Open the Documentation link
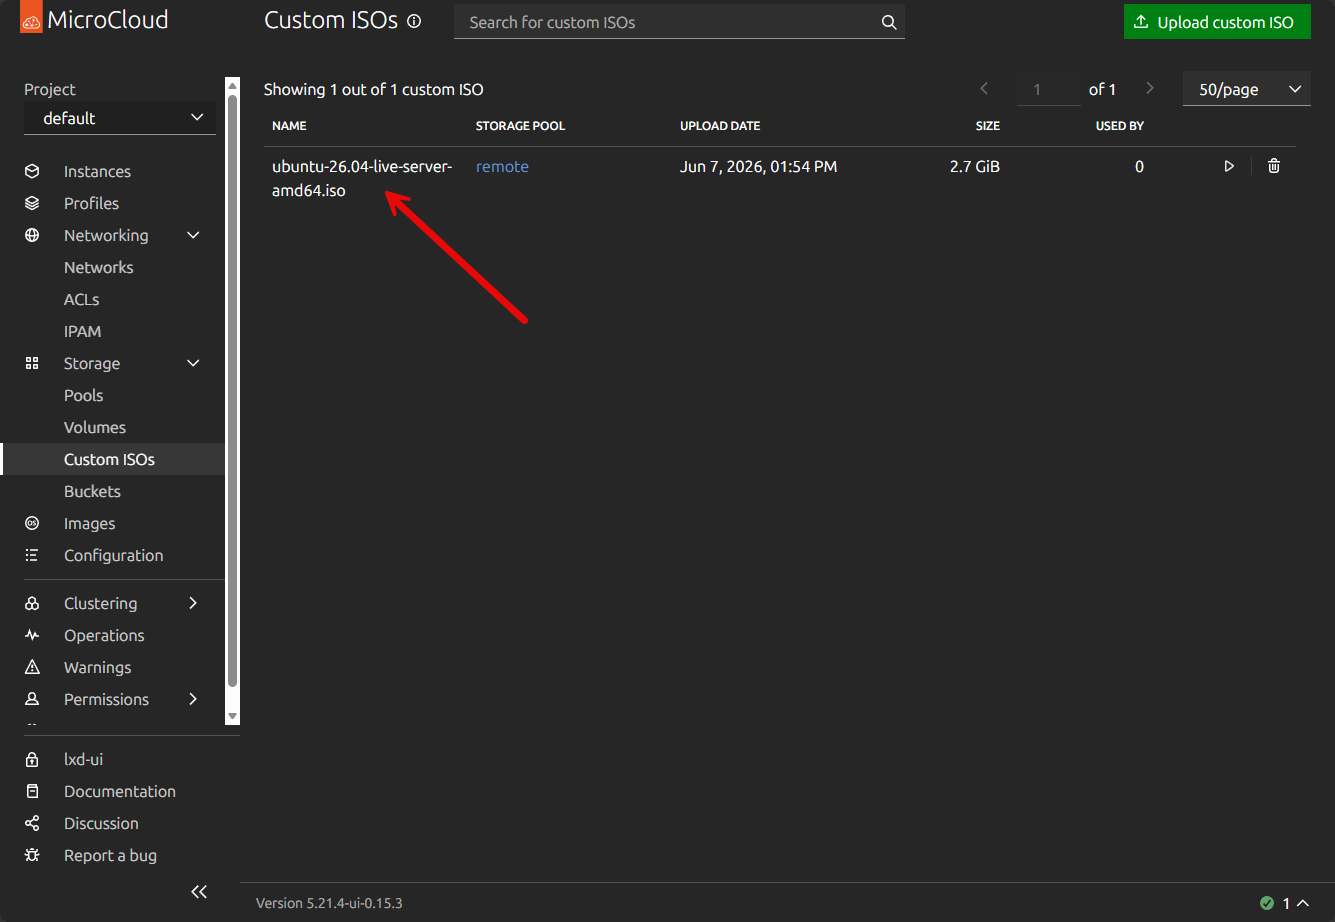This screenshot has width=1335, height=922. pyautogui.click(x=119, y=791)
